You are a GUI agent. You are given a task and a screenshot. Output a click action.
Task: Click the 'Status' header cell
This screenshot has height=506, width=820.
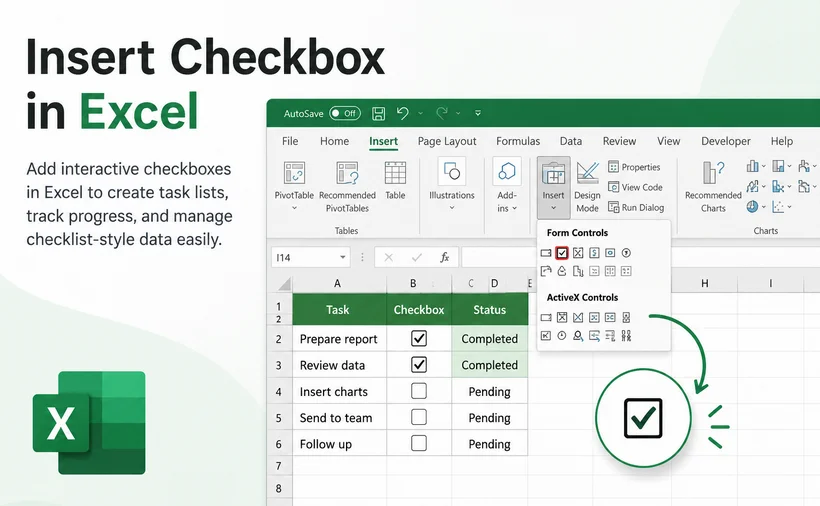click(x=489, y=309)
